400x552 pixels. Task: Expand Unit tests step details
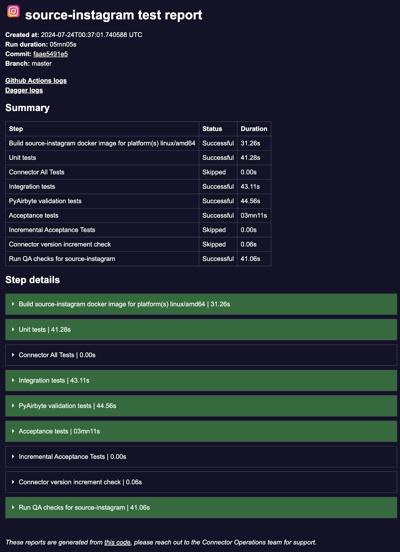tap(201, 330)
